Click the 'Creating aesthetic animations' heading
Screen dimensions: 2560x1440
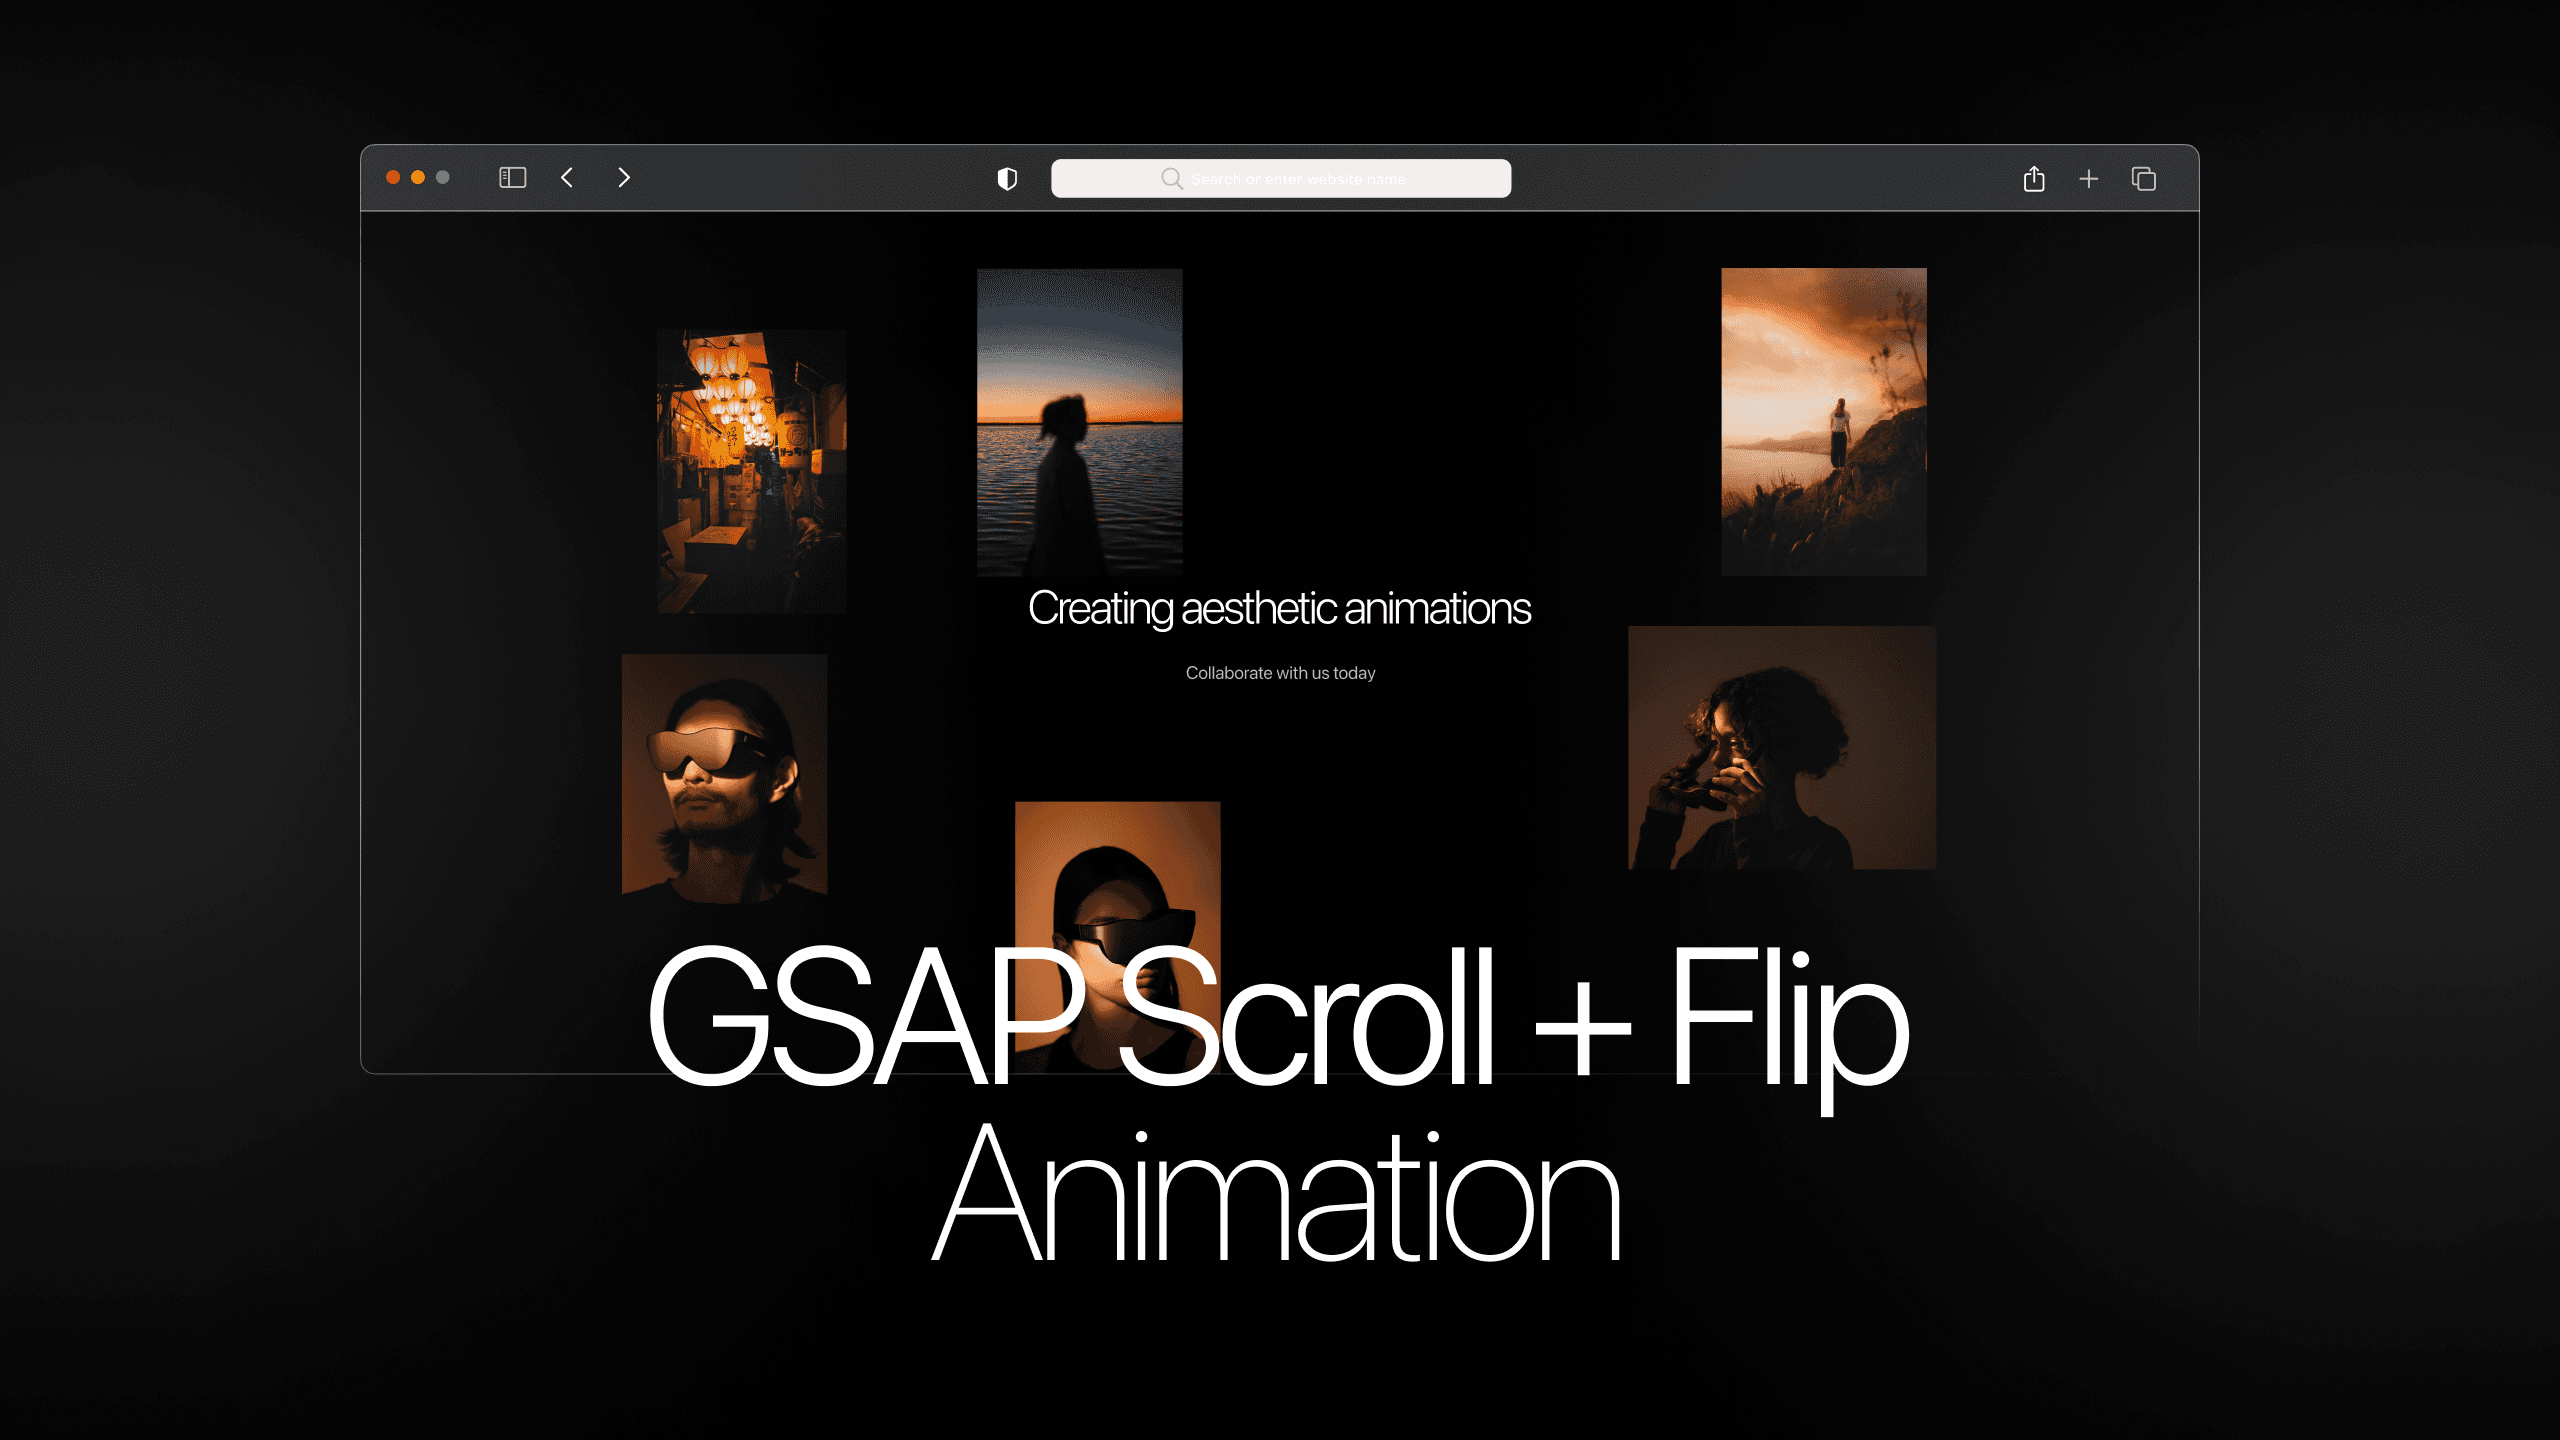pos(1279,608)
